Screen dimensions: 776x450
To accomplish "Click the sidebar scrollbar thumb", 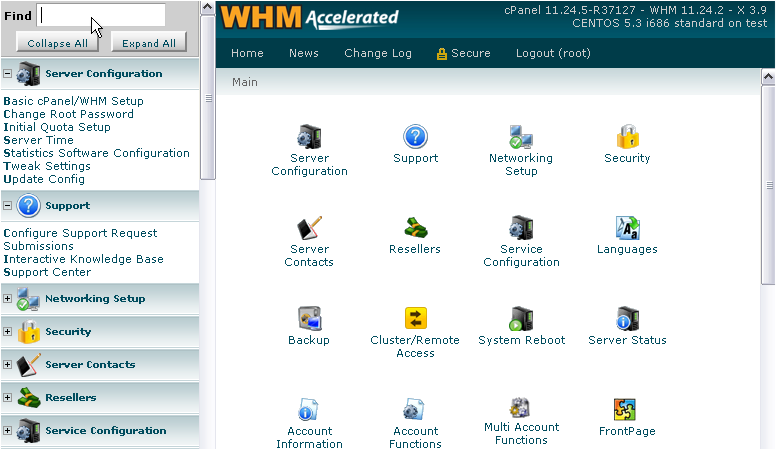I will coord(208,98).
